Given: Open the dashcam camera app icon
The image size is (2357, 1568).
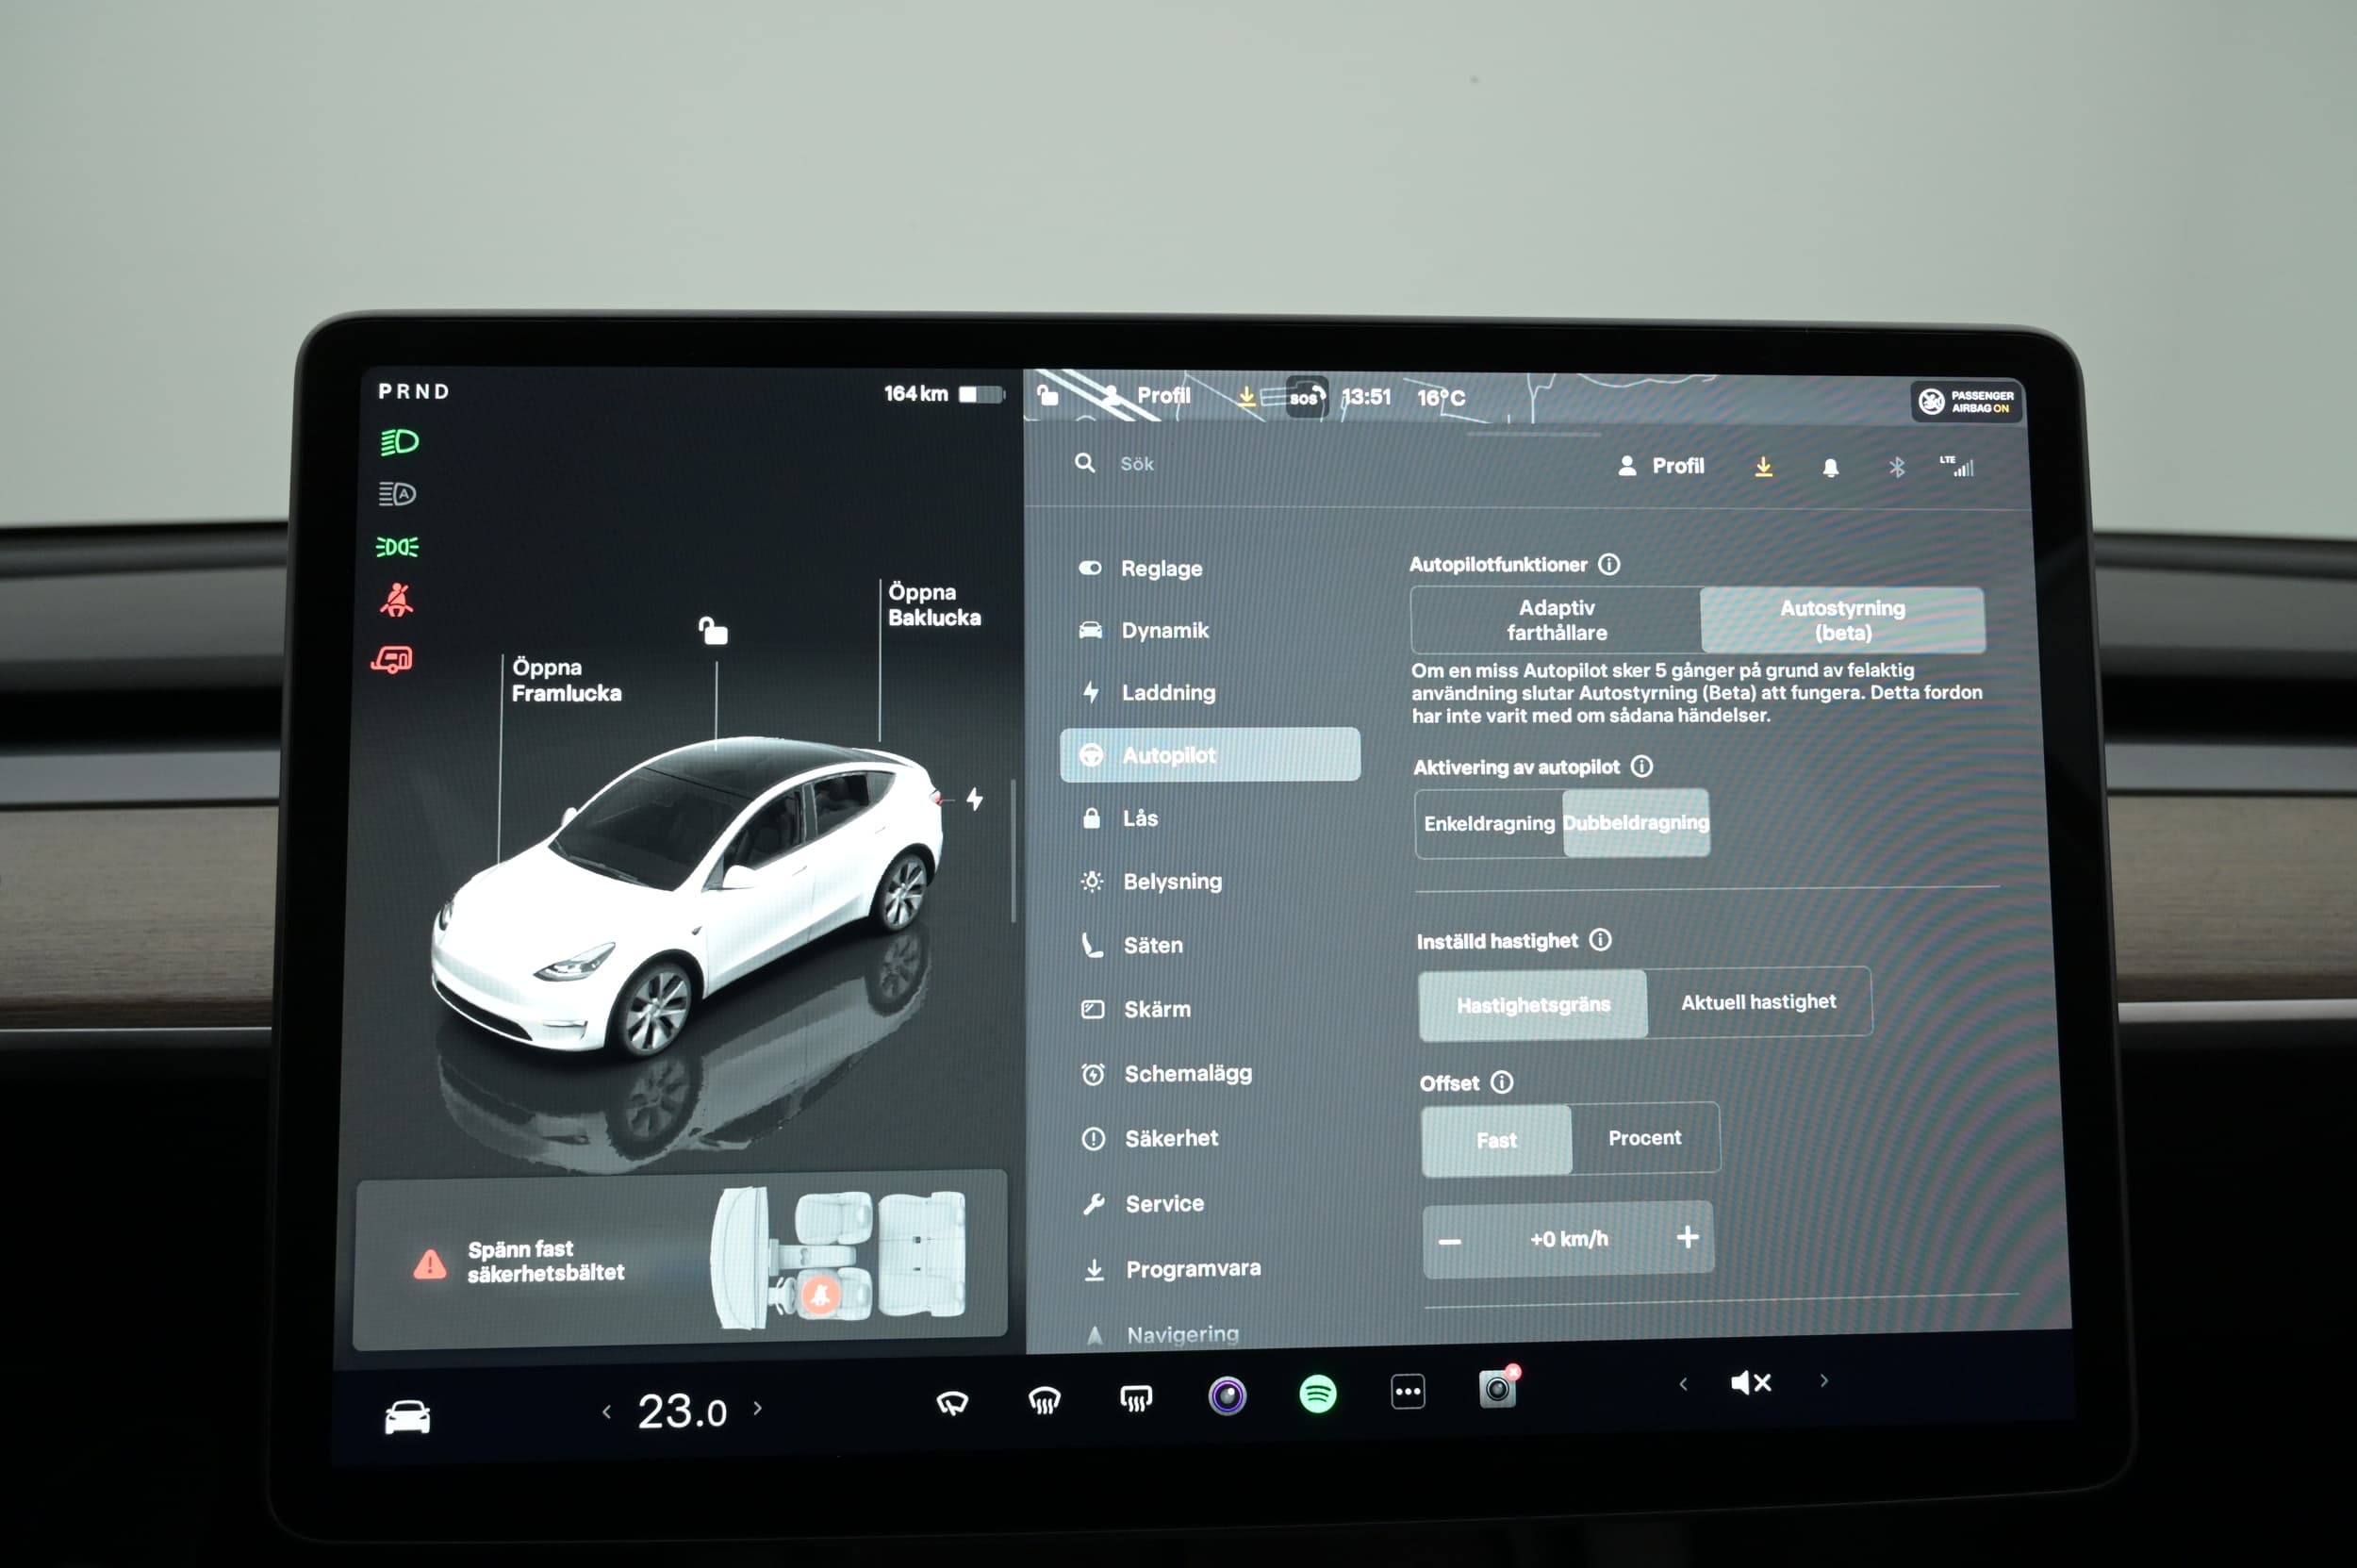Looking at the screenshot, I should [1497, 1389].
